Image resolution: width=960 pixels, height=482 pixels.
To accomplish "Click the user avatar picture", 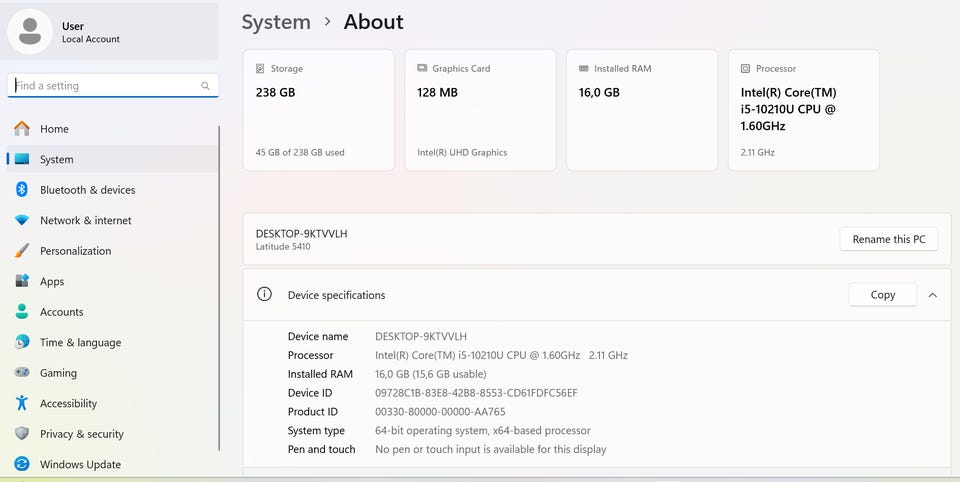I will click(30, 31).
